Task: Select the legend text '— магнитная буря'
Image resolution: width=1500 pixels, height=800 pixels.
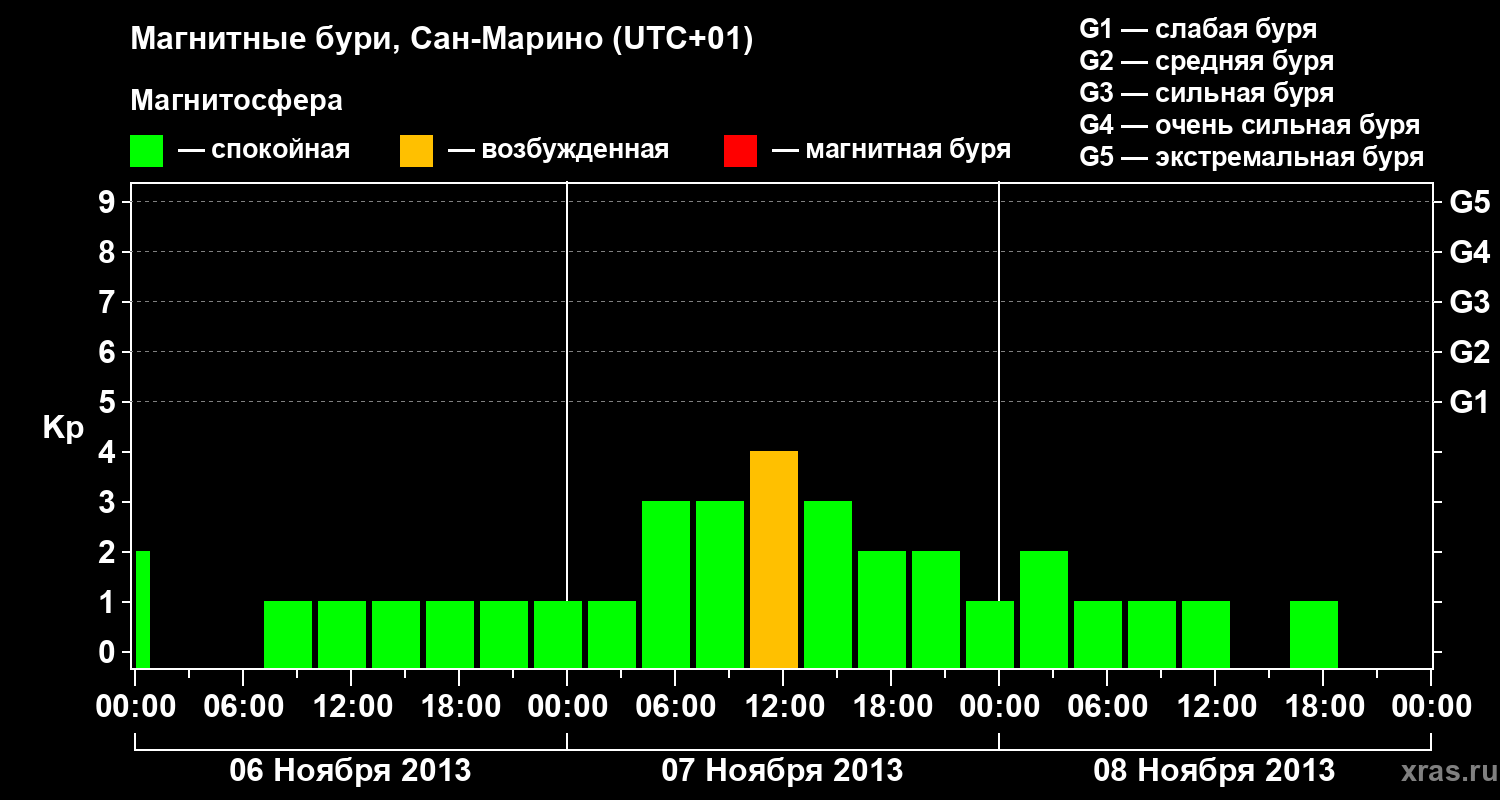Action: (892, 150)
